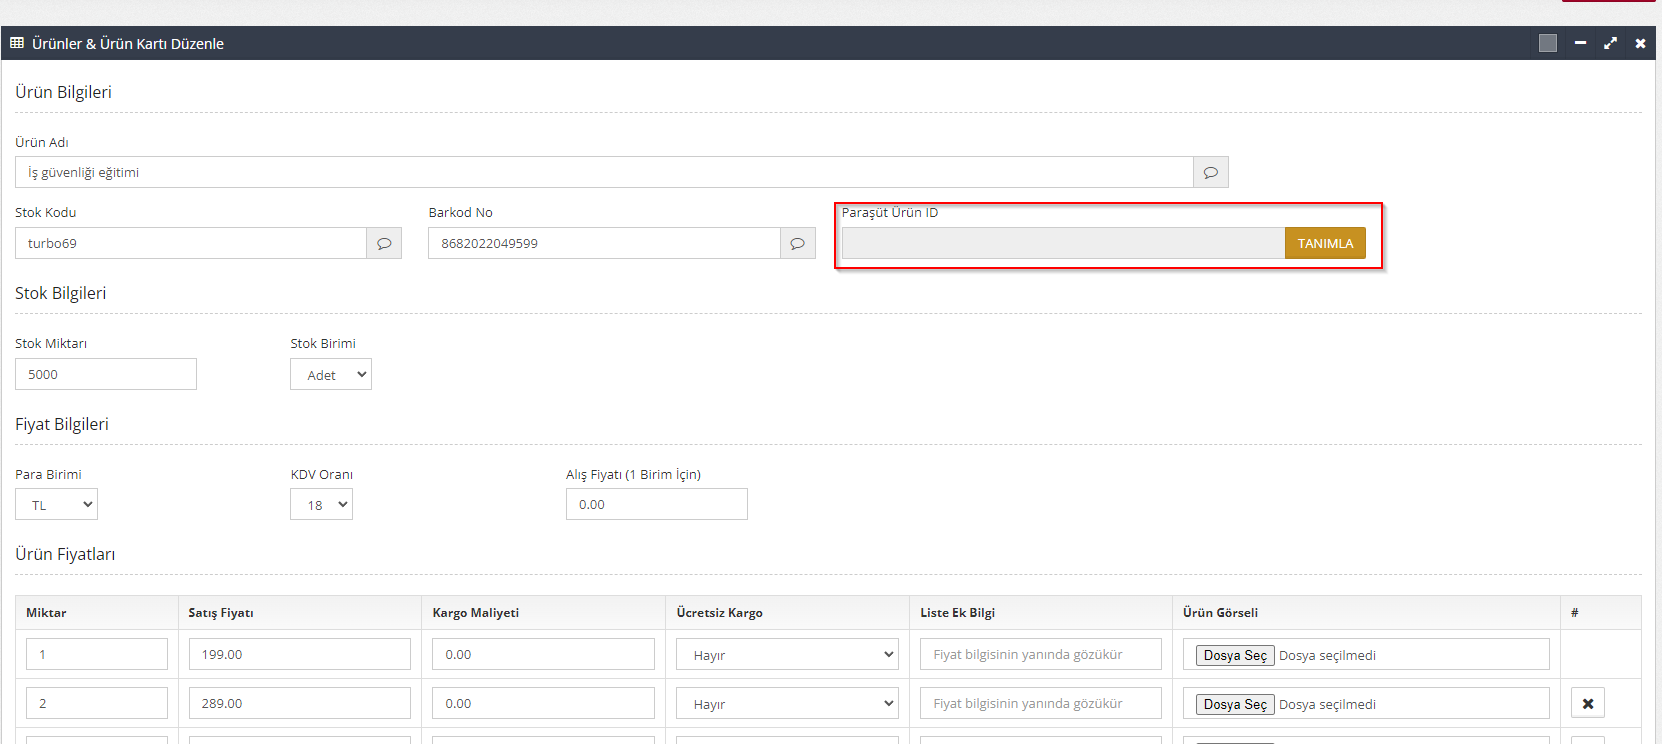
Task: Open Ücretsiz Kargo dropdown in the second row
Action: pyautogui.click(x=787, y=703)
